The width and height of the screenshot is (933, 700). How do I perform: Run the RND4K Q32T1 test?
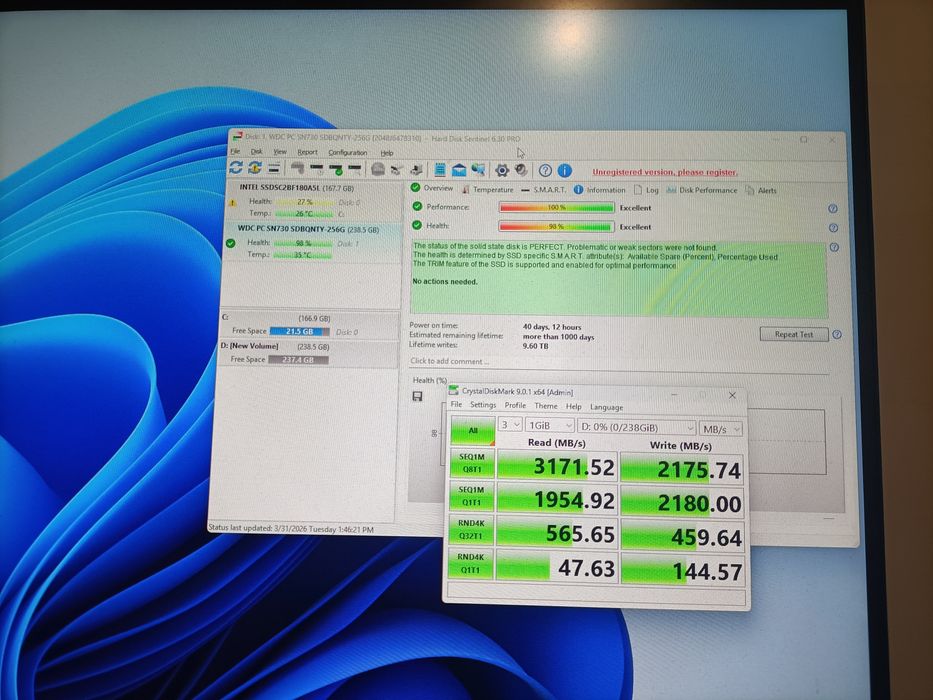coord(471,530)
